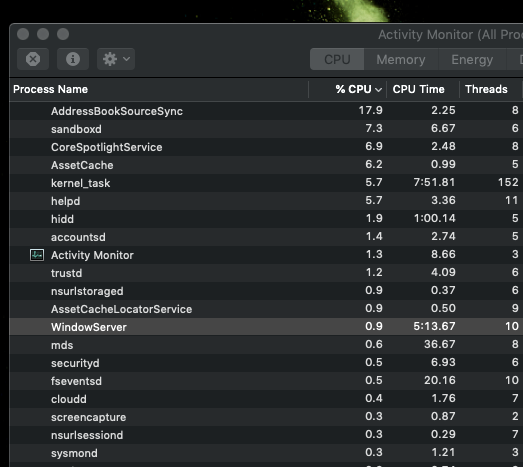Select the accountsd process
523x467 pixels.
266,237
